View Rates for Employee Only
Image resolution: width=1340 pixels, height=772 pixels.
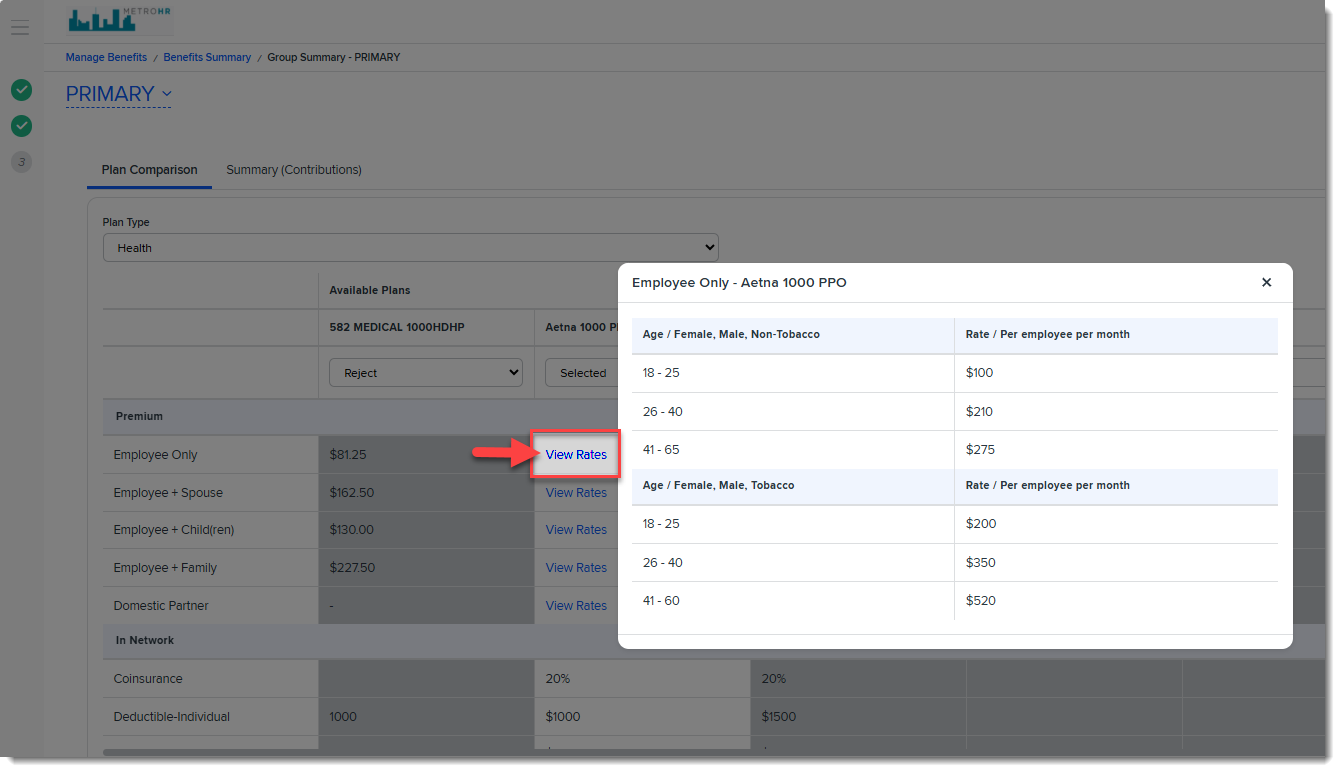click(x=576, y=455)
